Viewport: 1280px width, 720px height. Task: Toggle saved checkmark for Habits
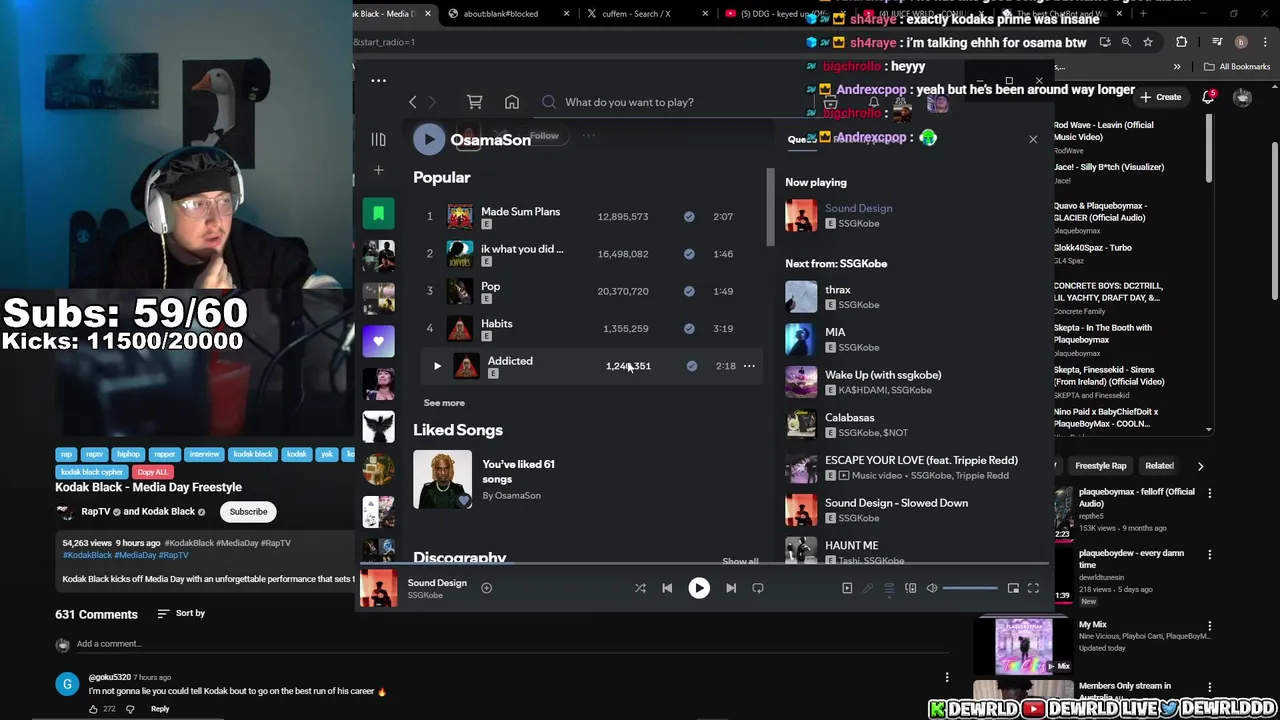click(689, 328)
